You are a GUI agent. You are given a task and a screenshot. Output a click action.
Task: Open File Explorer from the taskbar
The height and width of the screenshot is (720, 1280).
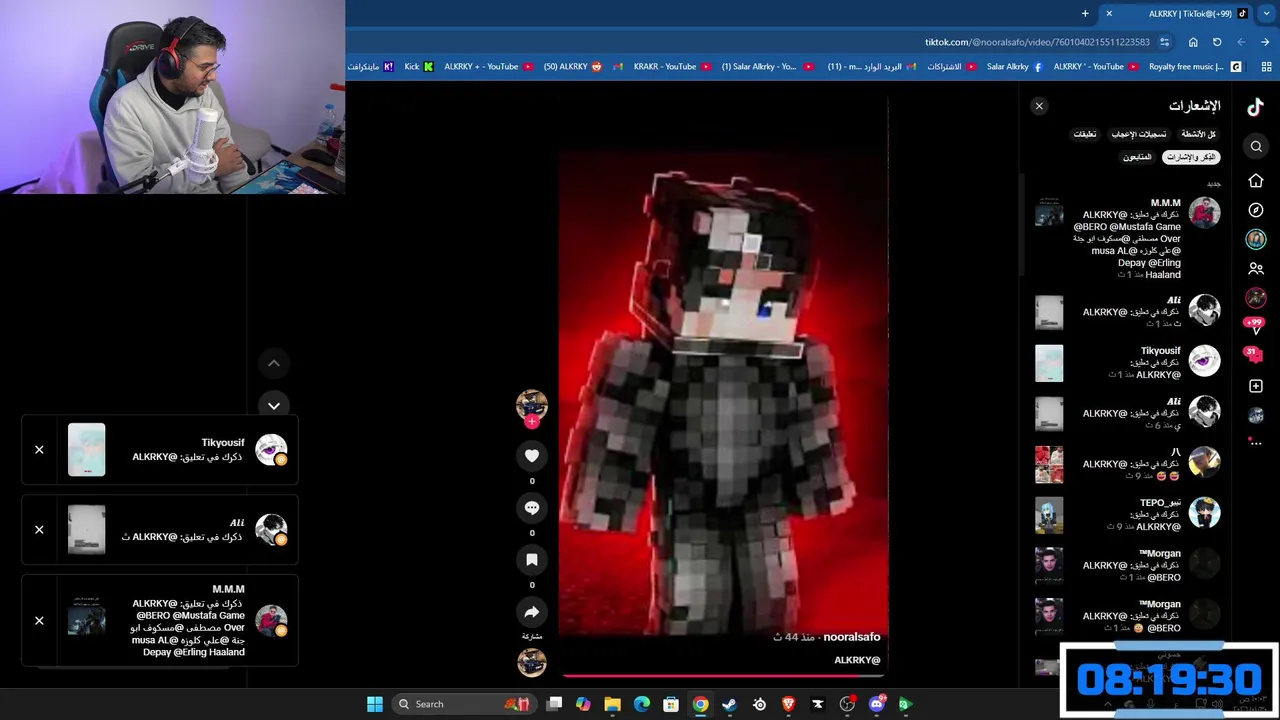[x=612, y=704]
